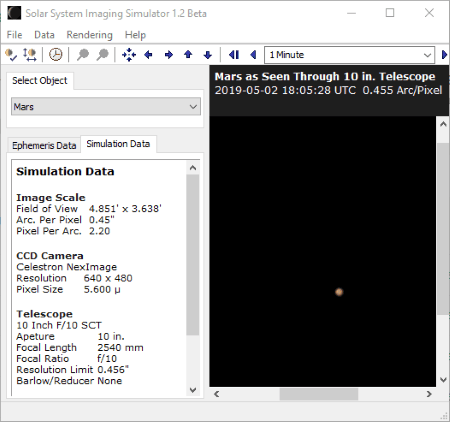Viewport: 450px width, 422px height.
Task: Click the planet size/scale toolbar icon
Action: click(30, 54)
